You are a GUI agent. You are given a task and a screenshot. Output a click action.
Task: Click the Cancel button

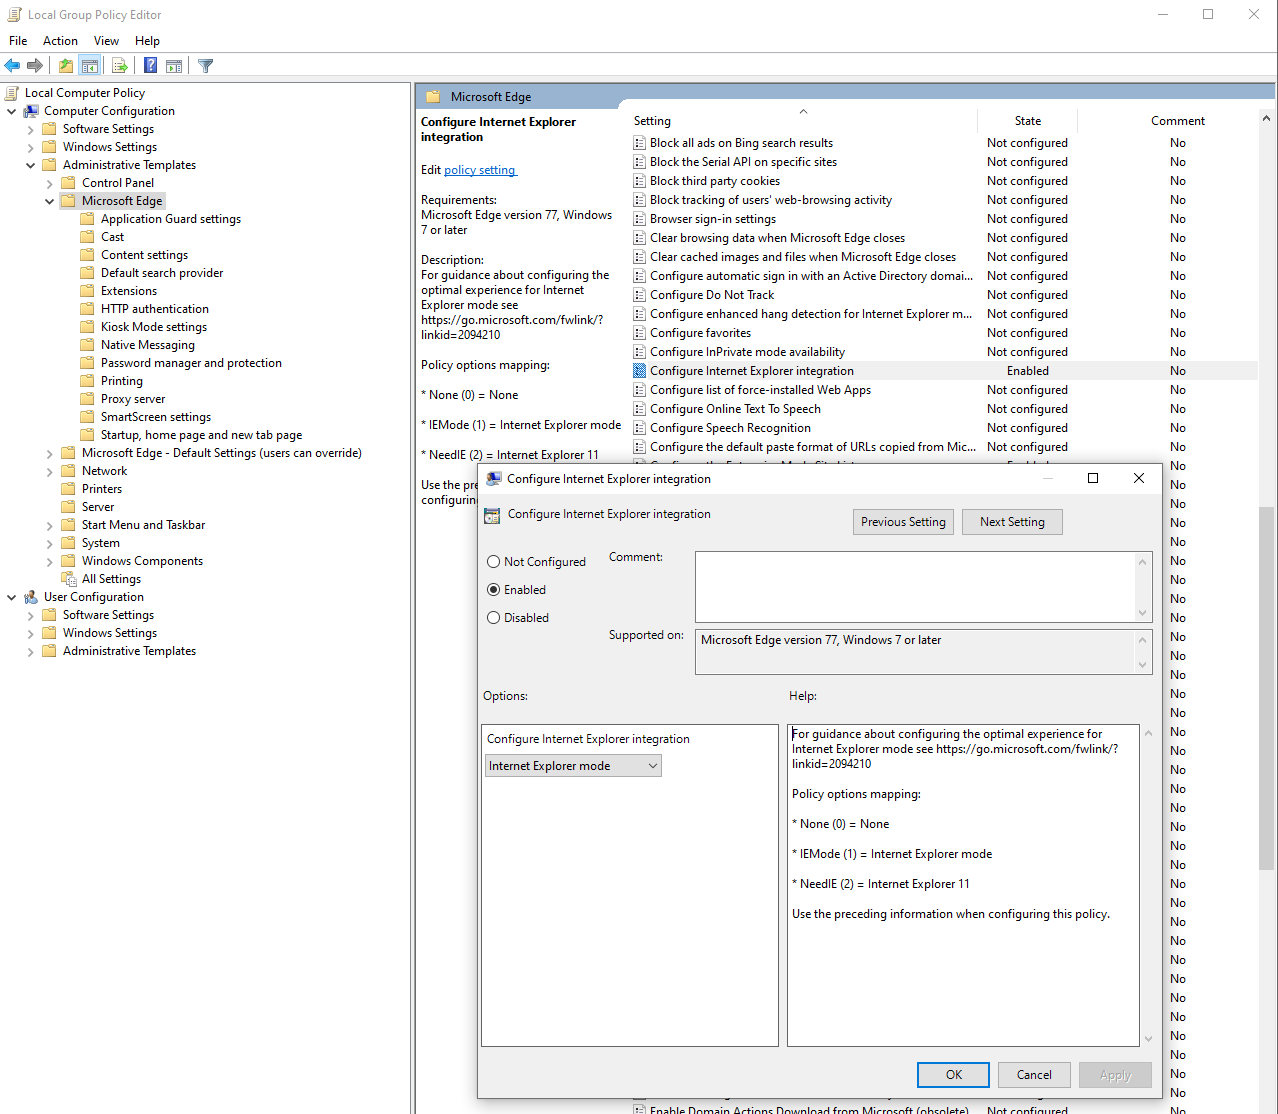1034,1075
